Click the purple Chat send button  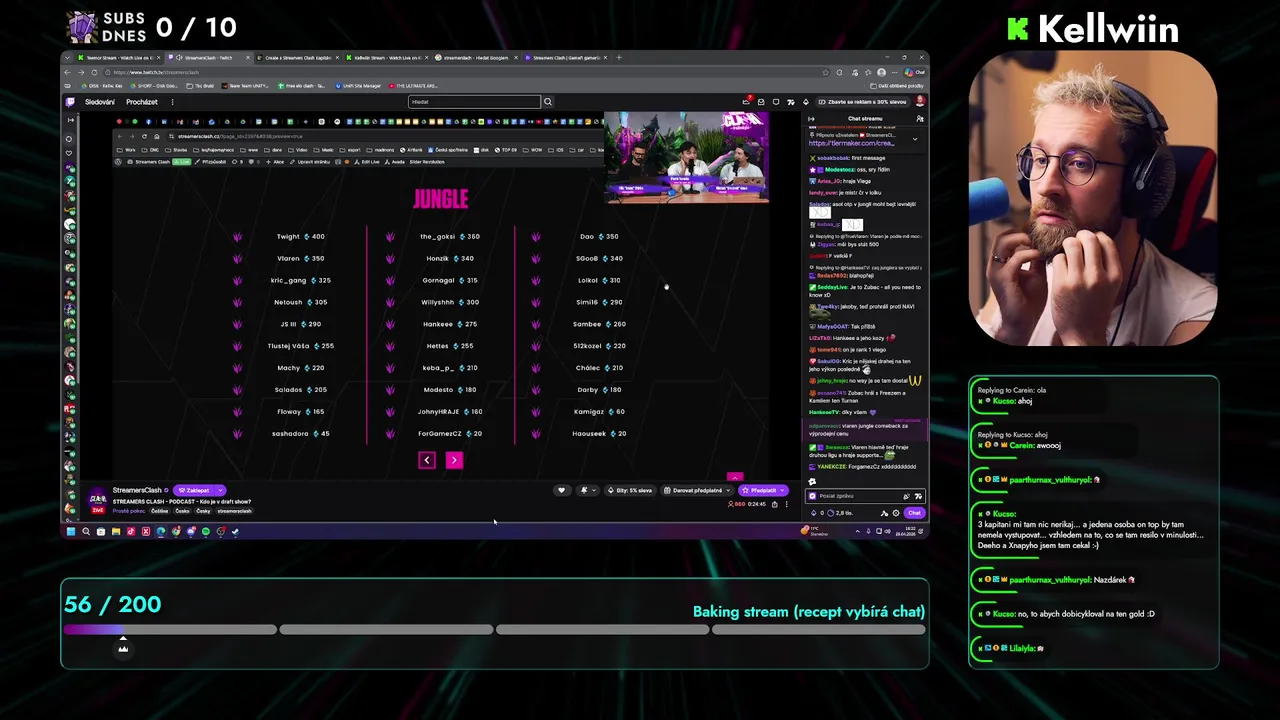coord(914,513)
